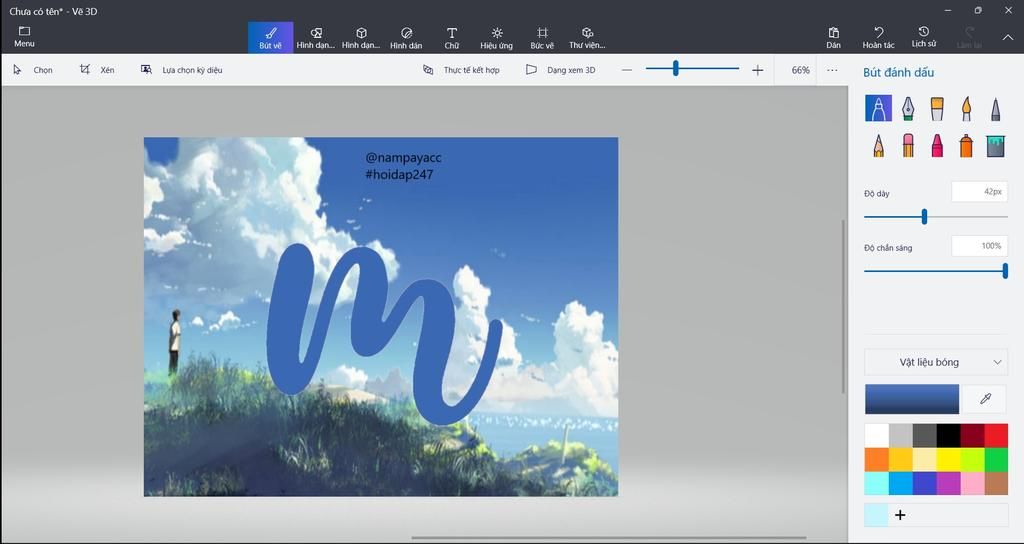Image resolution: width=1024 pixels, height=544 pixels.
Task: Select the Fill bucket tool
Action: tap(995, 145)
